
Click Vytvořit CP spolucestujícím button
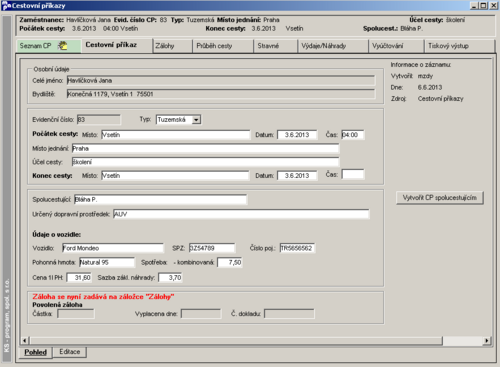(440, 198)
